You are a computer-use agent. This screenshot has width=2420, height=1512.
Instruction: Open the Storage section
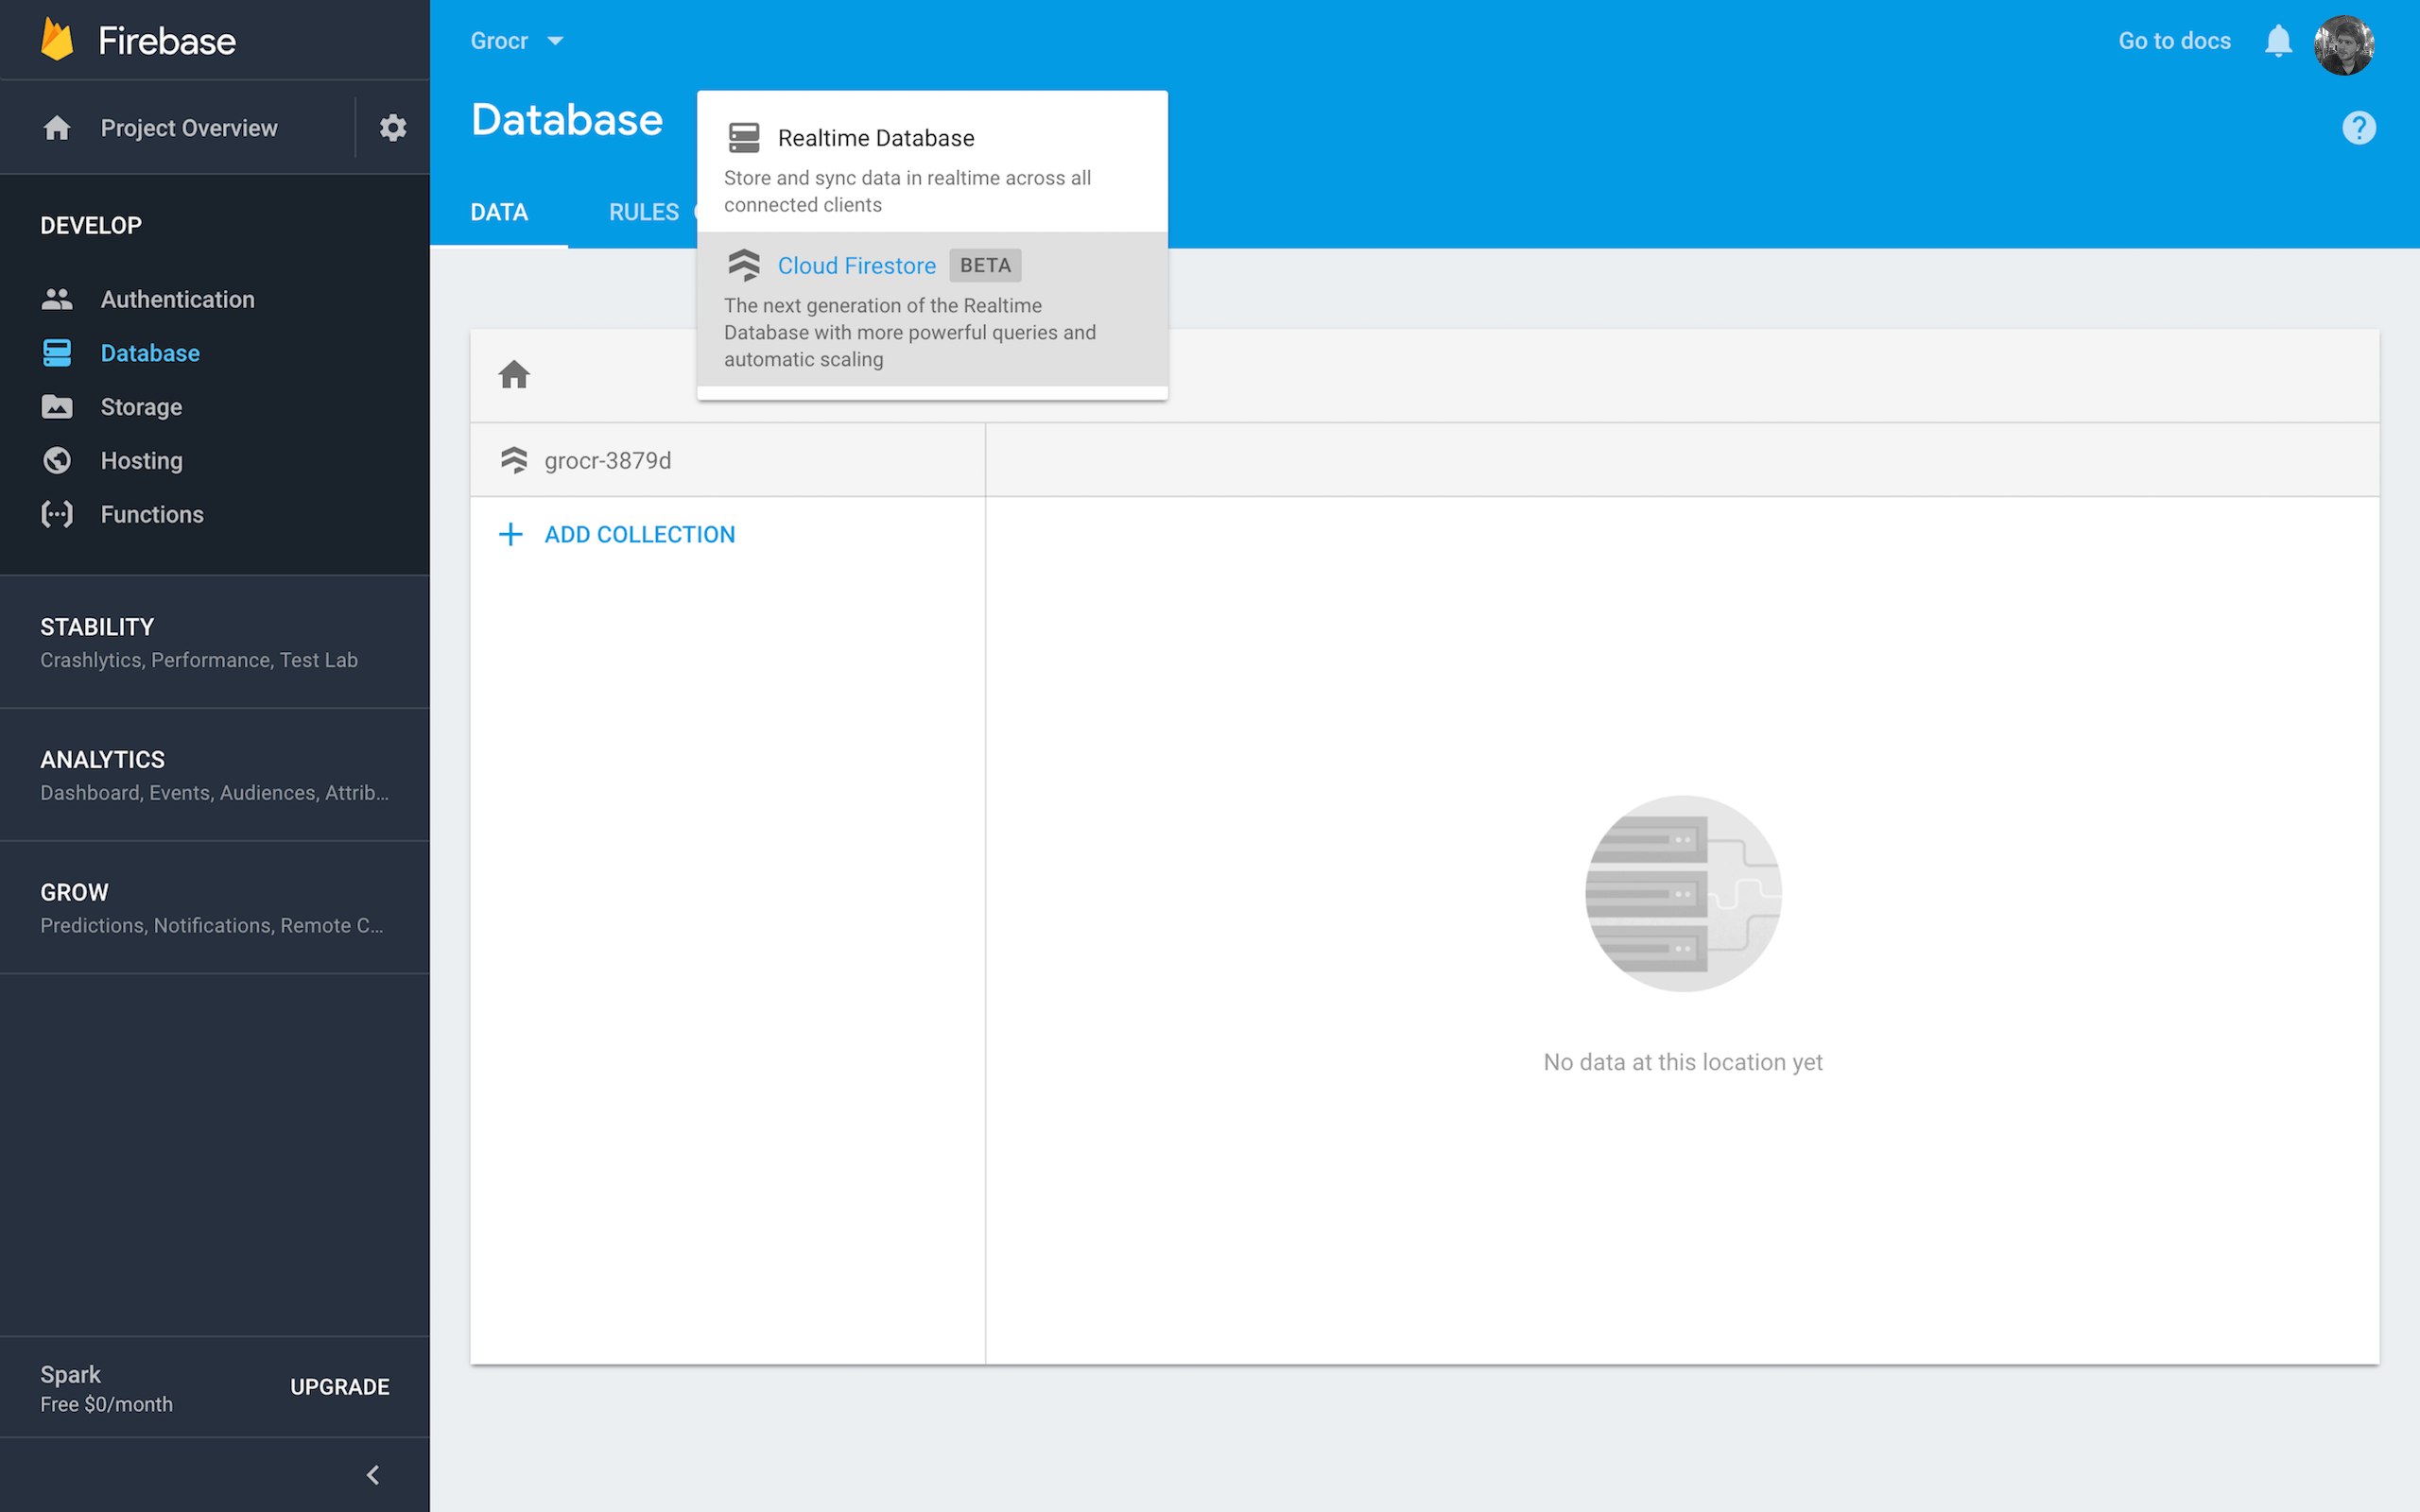[140, 406]
